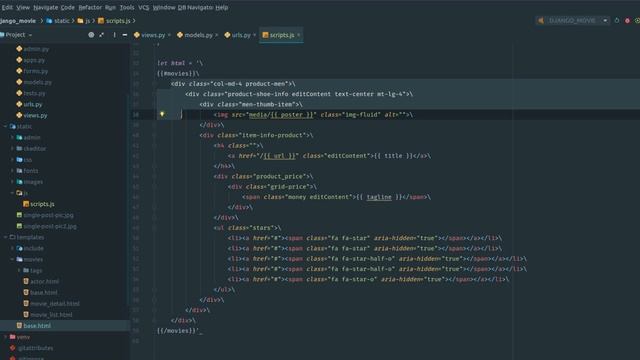The image size is (640, 360).
Task: Click the locate/scroll-from-source target icon
Action: [x=91, y=35]
